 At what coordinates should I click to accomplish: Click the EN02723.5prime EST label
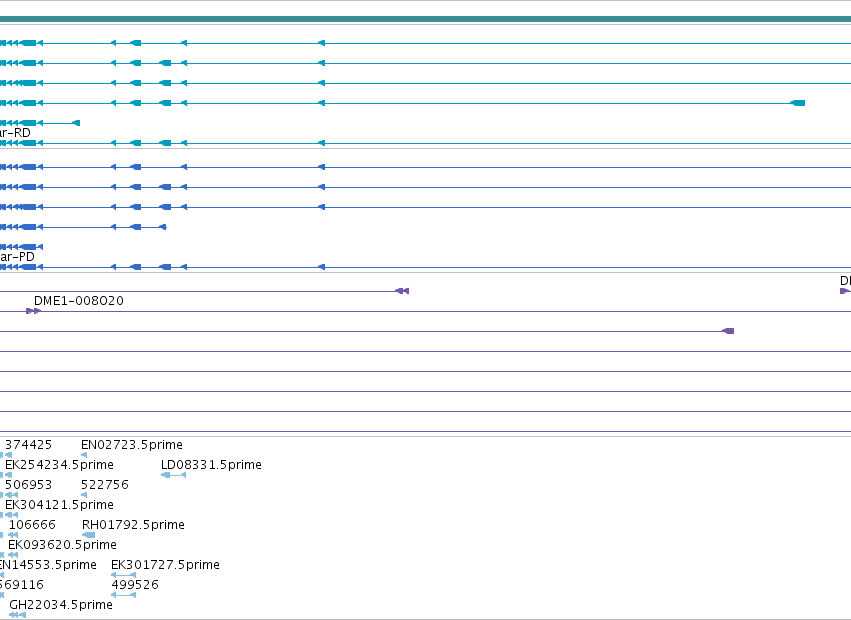point(132,445)
